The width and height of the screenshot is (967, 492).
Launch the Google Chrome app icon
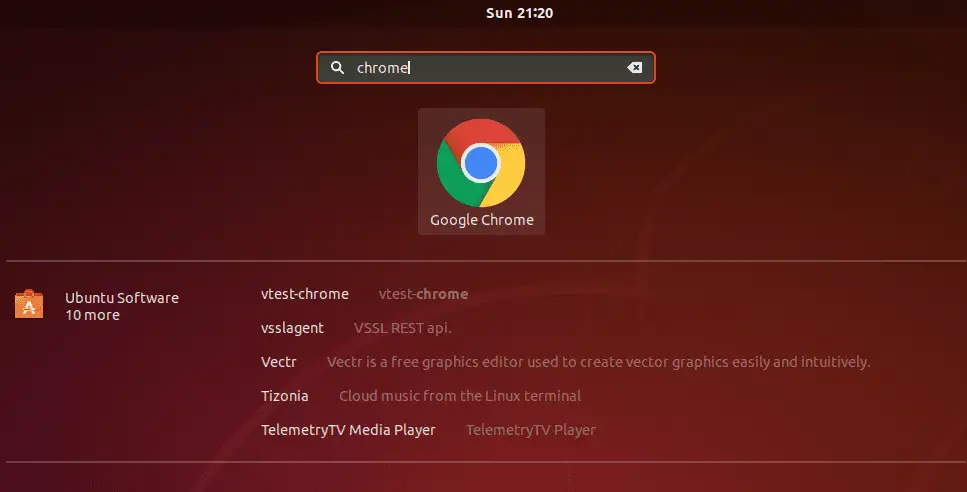pyautogui.click(x=481, y=163)
